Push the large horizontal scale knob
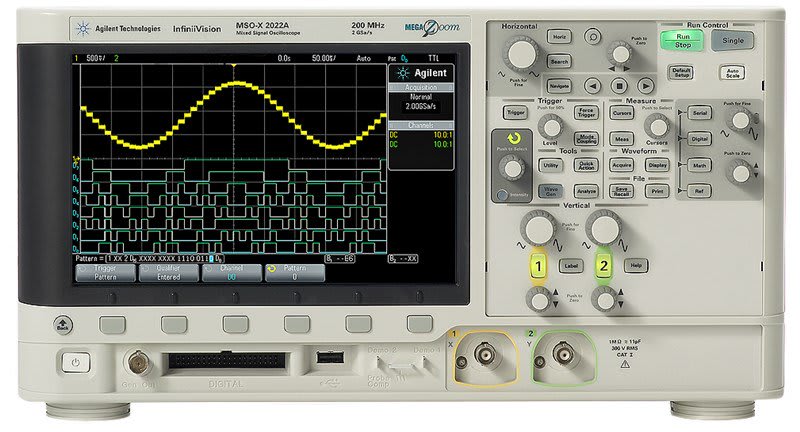Image resolution: width=800 pixels, height=432 pixels. [x=521, y=54]
